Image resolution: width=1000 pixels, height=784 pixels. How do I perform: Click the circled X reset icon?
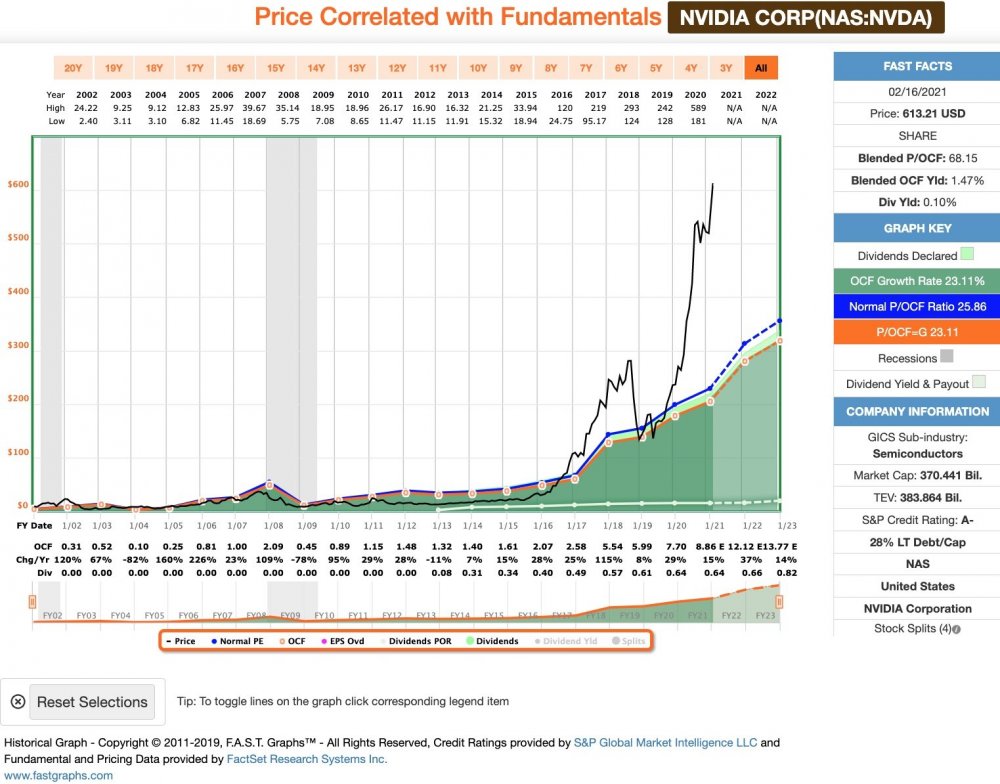[17, 701]
